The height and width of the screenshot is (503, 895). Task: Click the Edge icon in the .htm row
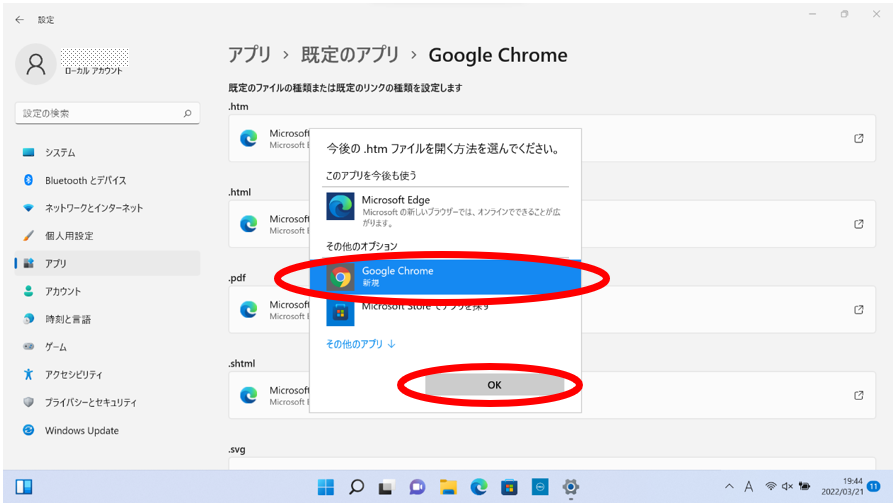click(248, 138)
